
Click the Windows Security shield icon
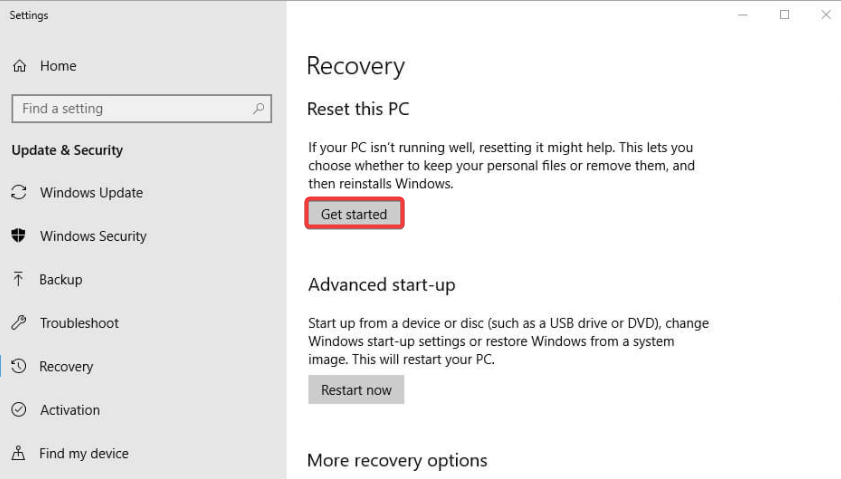[19, 235]
